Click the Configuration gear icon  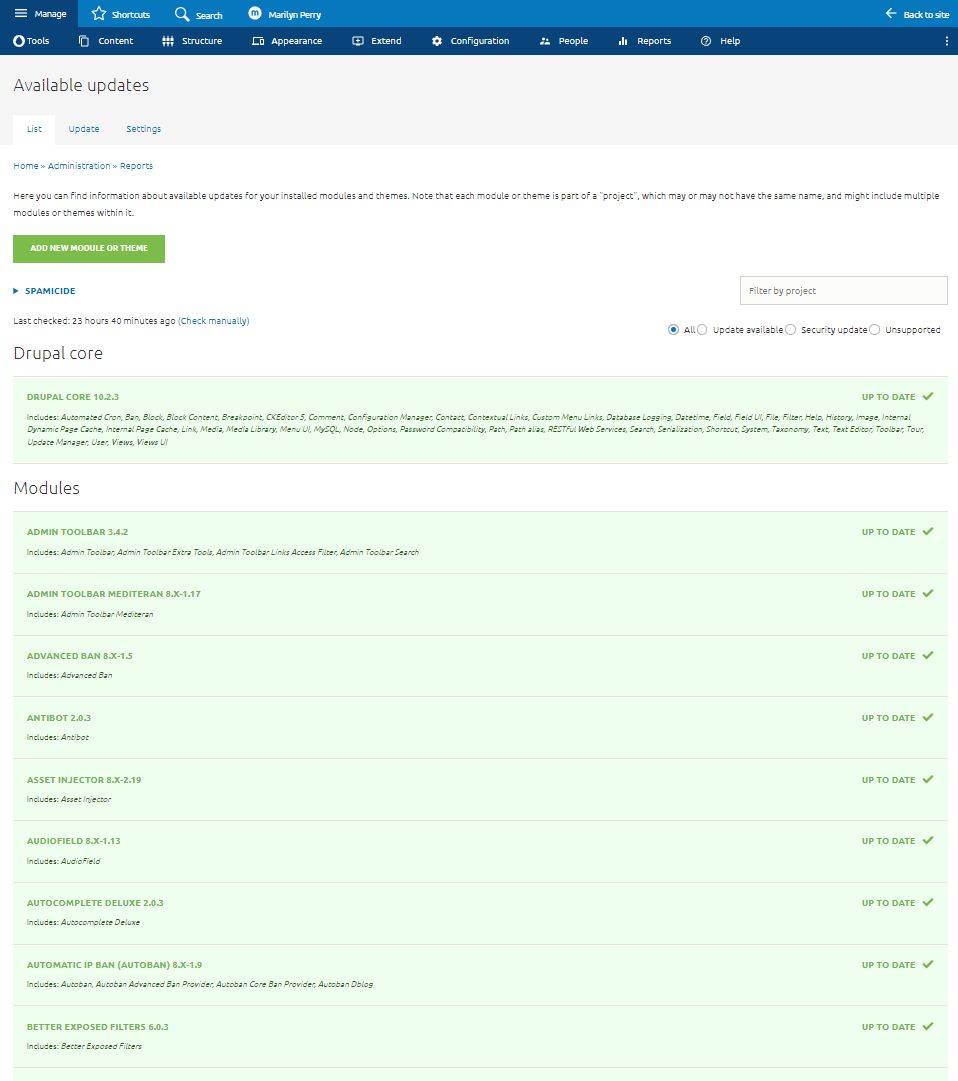437,41
